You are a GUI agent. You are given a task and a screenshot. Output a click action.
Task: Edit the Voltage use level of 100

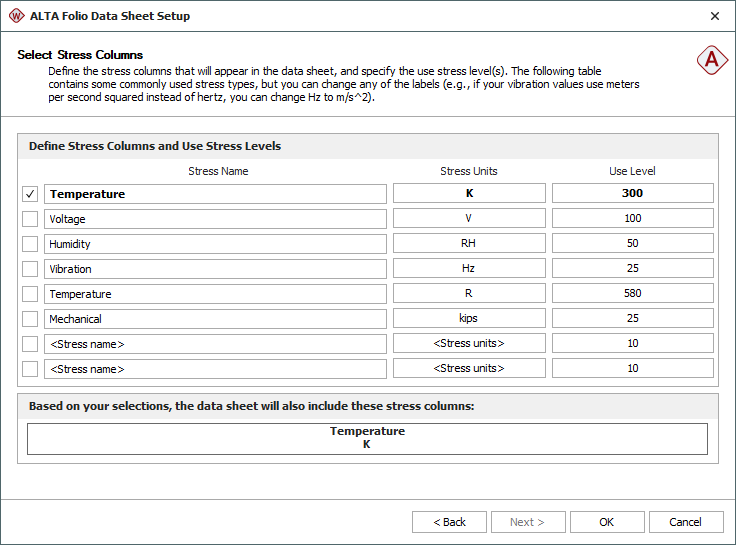632,219
